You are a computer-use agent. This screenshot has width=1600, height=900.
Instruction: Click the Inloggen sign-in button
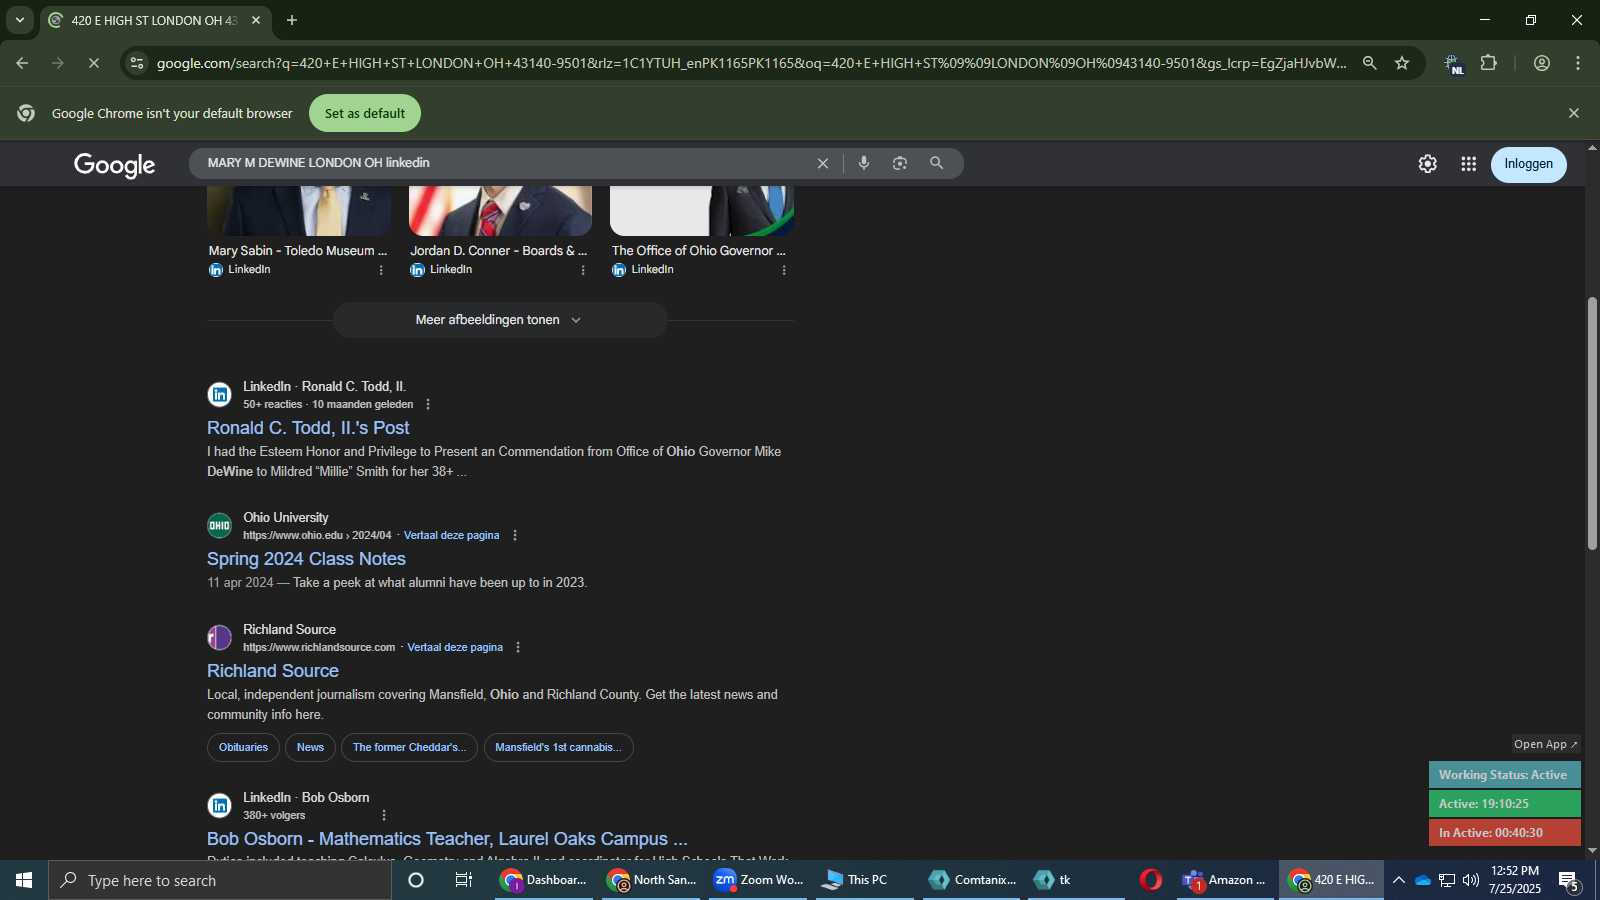(1529, 164)
